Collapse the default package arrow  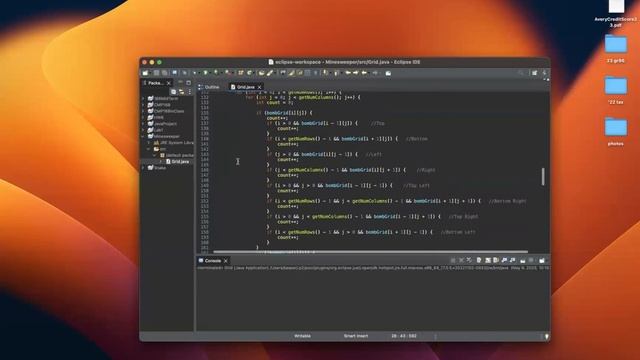pyautogui.click(x=155, y=156)
